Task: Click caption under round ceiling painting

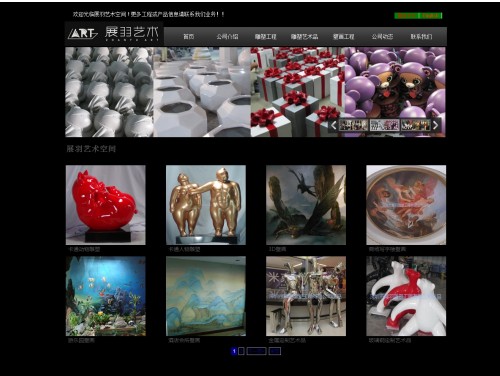Action: 387,249
